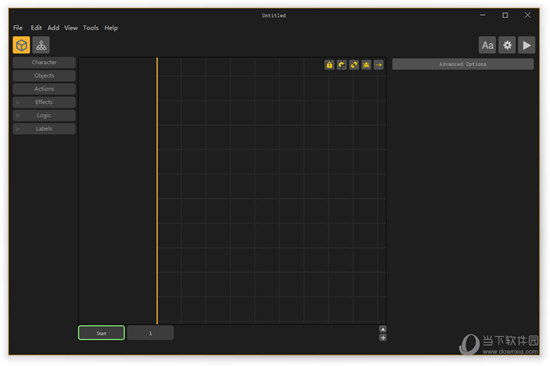Close the Untitled window

[528, 15]
